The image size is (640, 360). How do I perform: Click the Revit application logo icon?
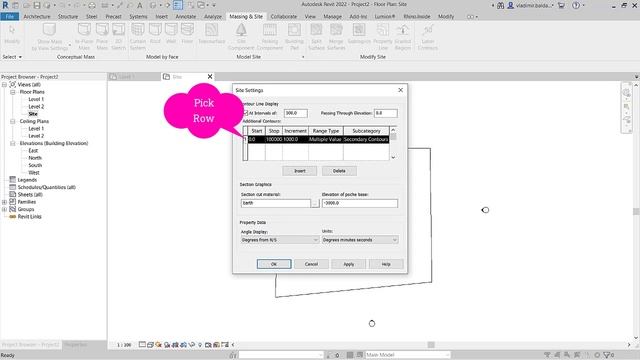tap(5, 5)
